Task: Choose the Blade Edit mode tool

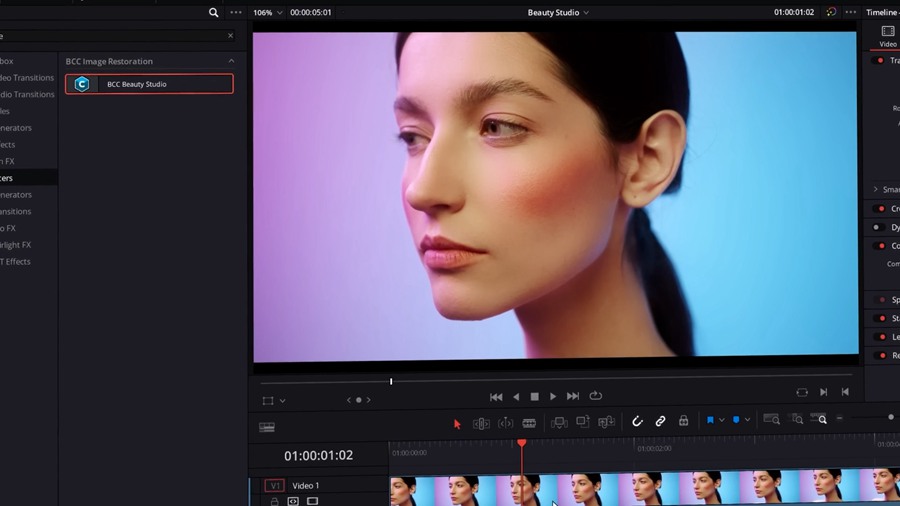Action: pyautogui.click(x=529, y=423)
